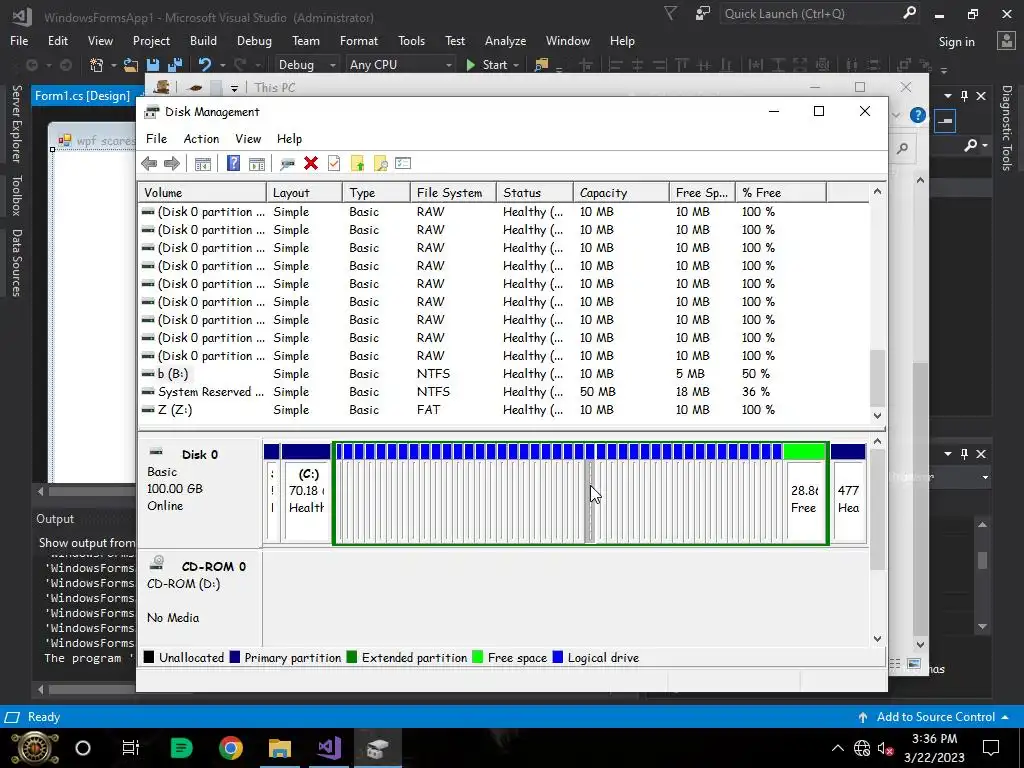
Task: Open Help icon in Disk Management toolbar
Action: coord(233,163)
